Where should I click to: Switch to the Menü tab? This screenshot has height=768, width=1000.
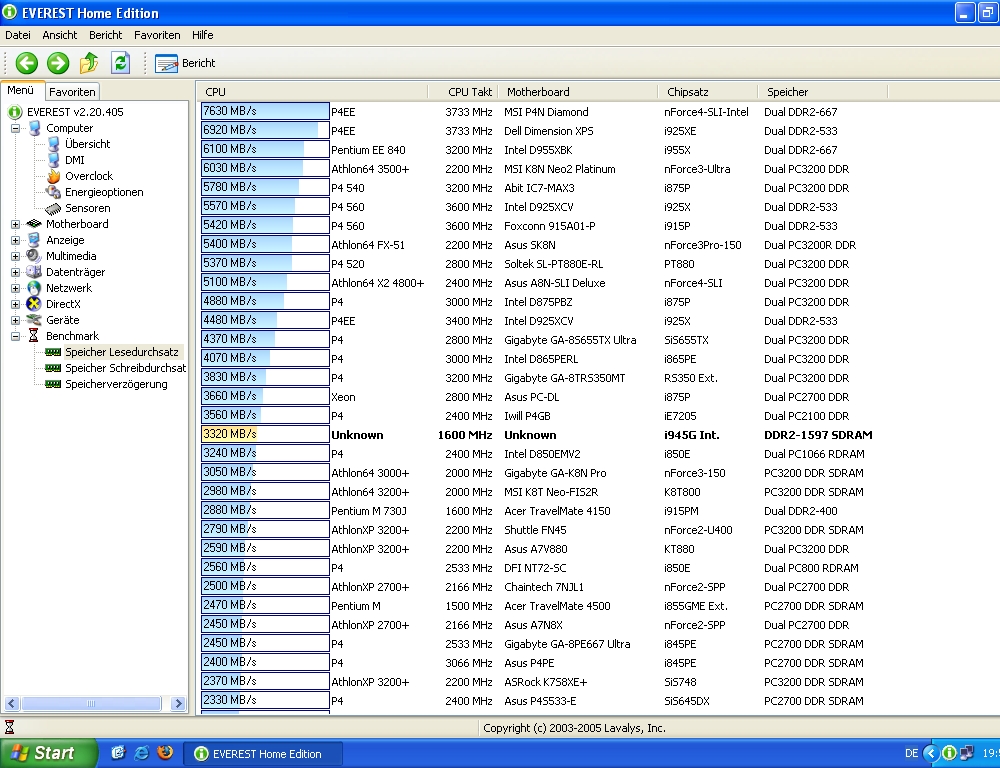point(21,91)
